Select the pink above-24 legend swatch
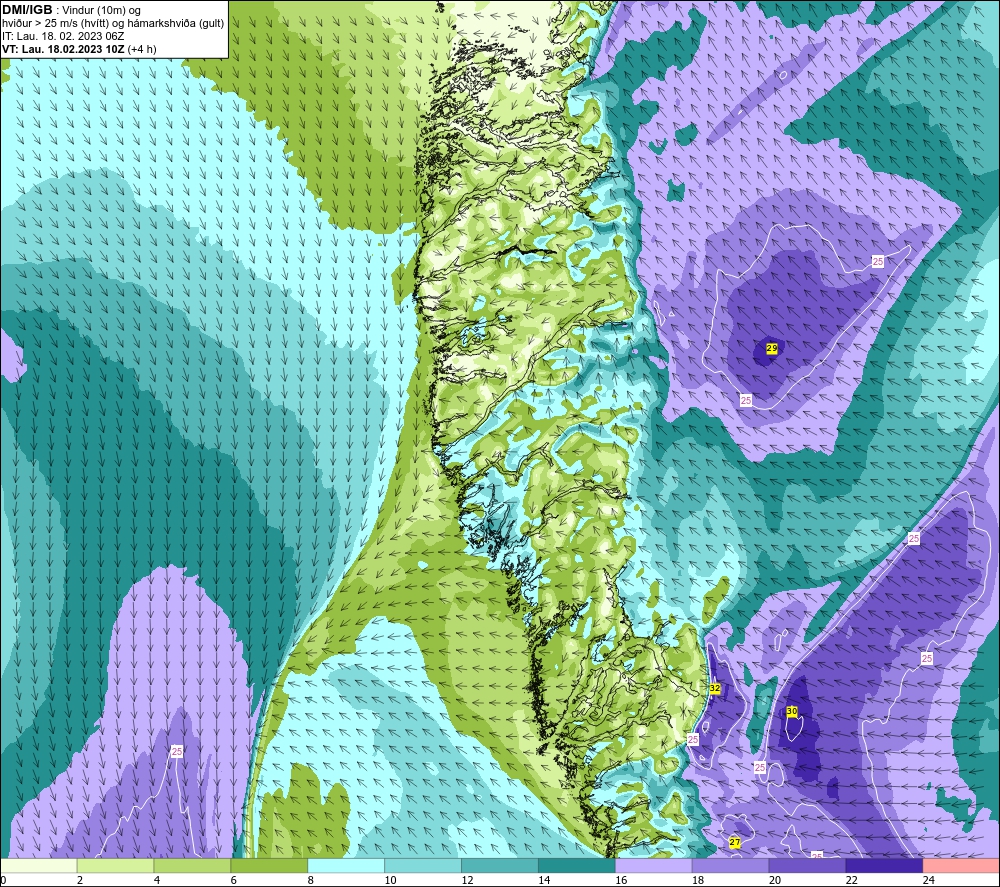 click(x=961, y=865)
